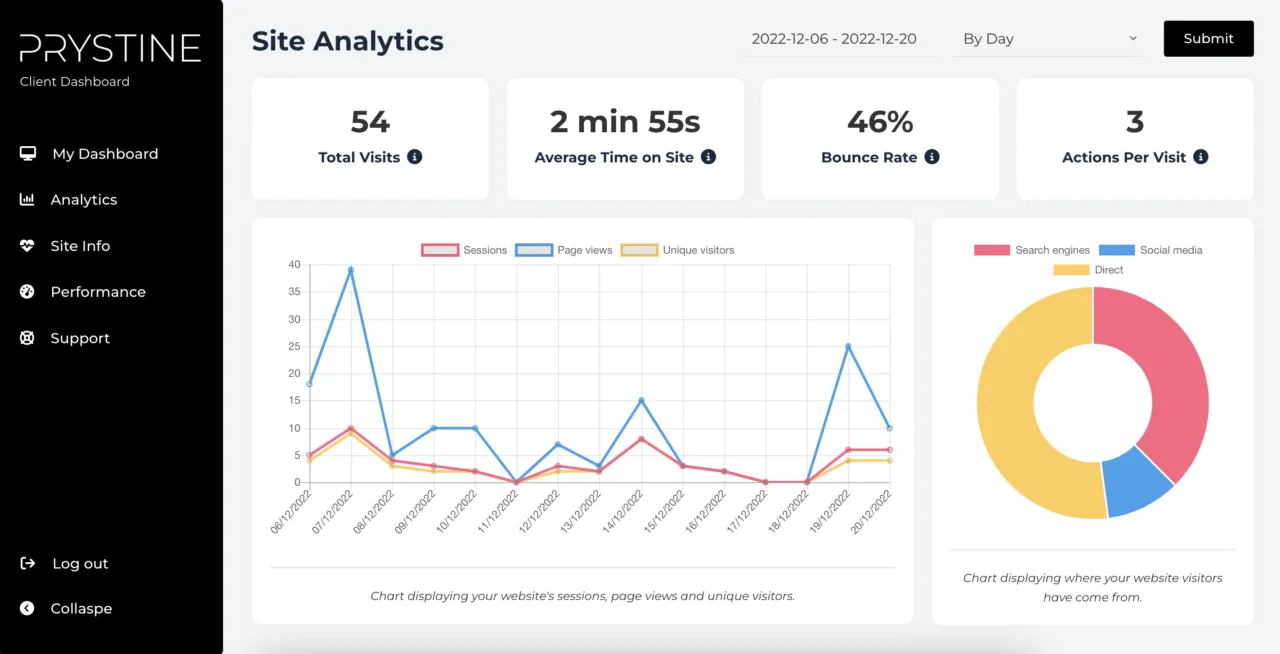Open the Site Info page

tap(80, 245)
